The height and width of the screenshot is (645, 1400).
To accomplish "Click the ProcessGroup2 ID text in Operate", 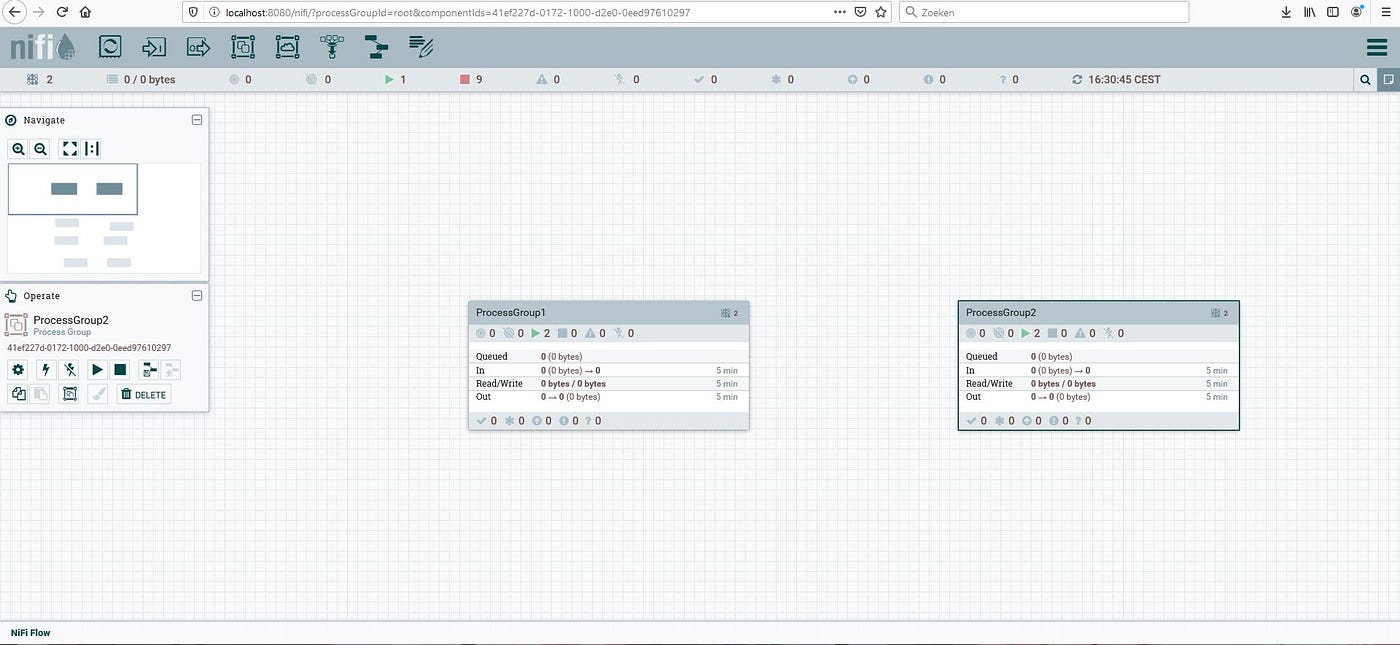I will tap(89, 347).
